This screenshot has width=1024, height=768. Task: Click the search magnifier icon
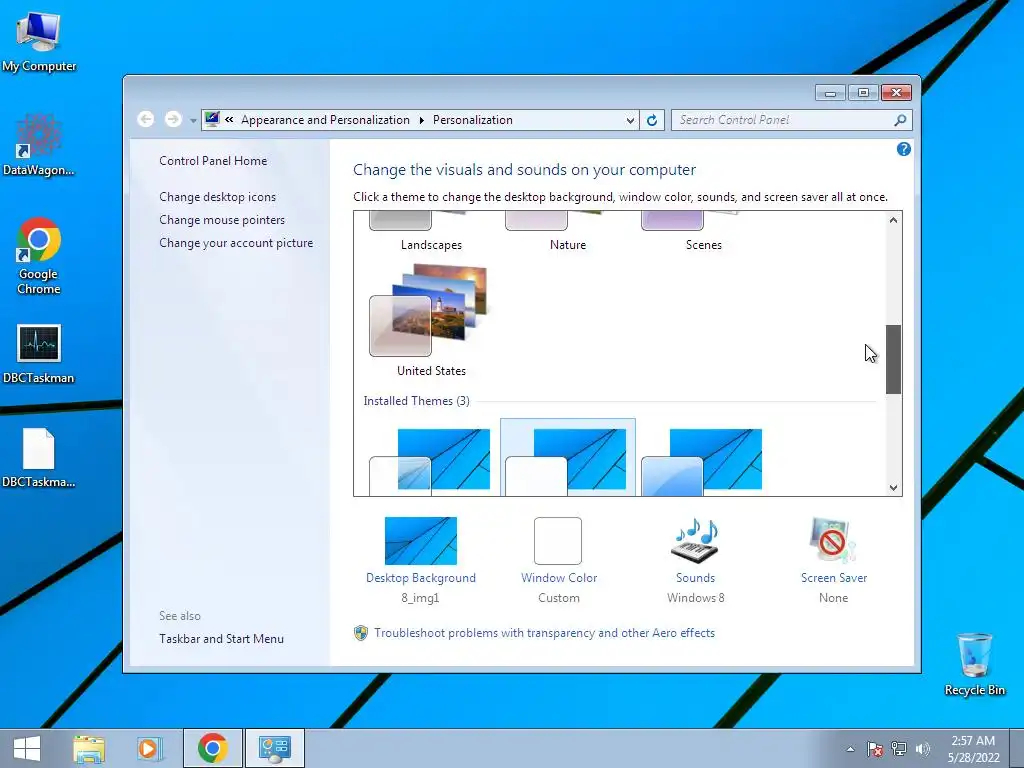[900, 120]
